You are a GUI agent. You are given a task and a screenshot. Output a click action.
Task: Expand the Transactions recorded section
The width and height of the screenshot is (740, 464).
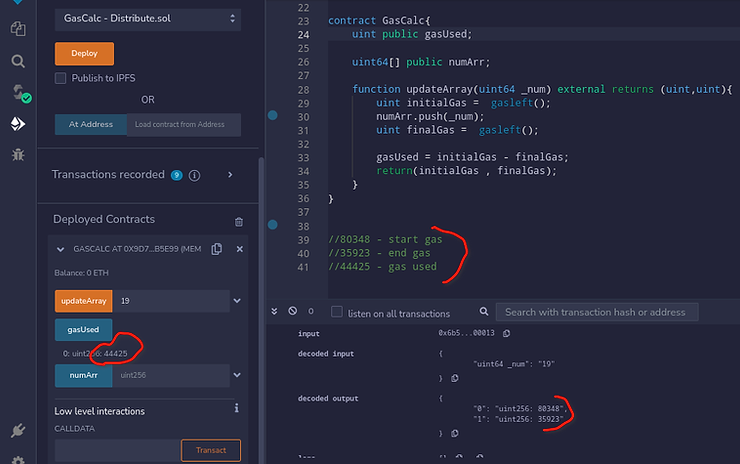(x=230, y=175)
